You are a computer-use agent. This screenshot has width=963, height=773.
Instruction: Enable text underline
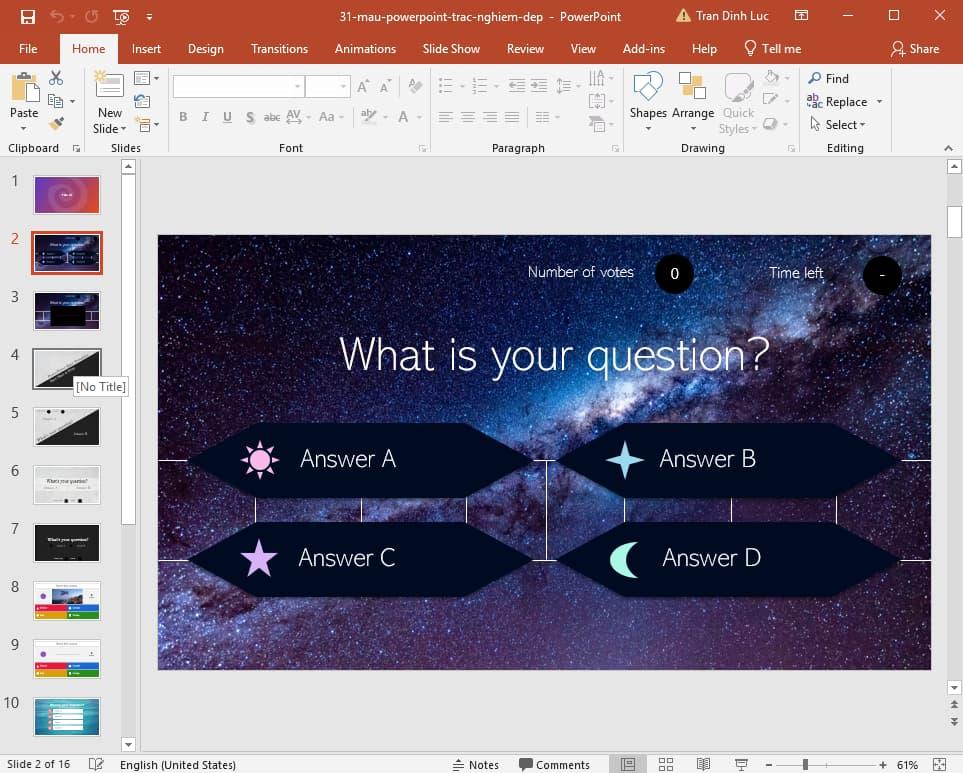point(227,117)
